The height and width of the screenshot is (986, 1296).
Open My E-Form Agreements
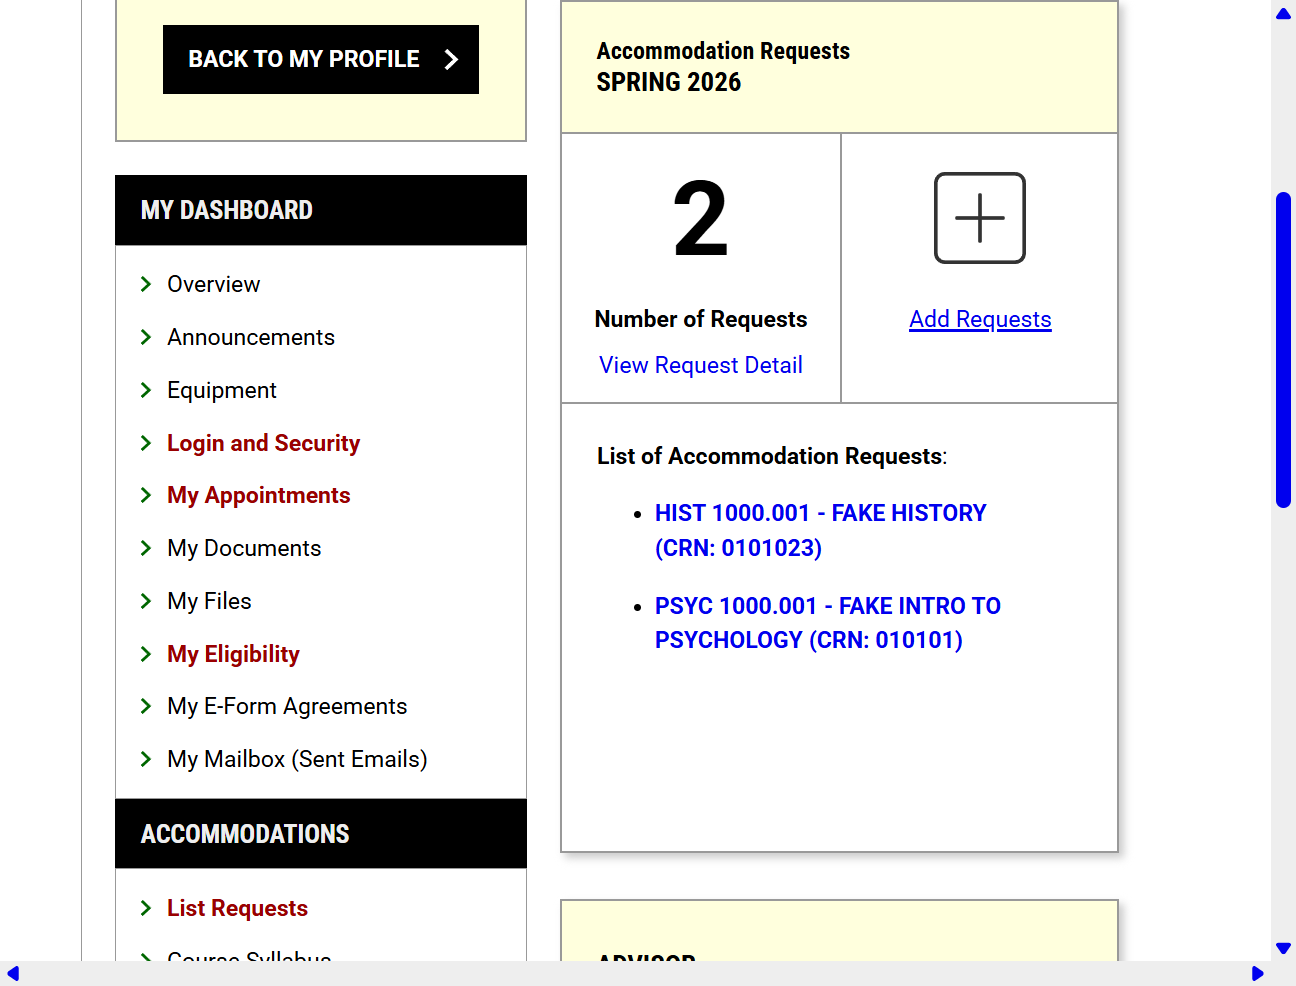coord(287,706)
